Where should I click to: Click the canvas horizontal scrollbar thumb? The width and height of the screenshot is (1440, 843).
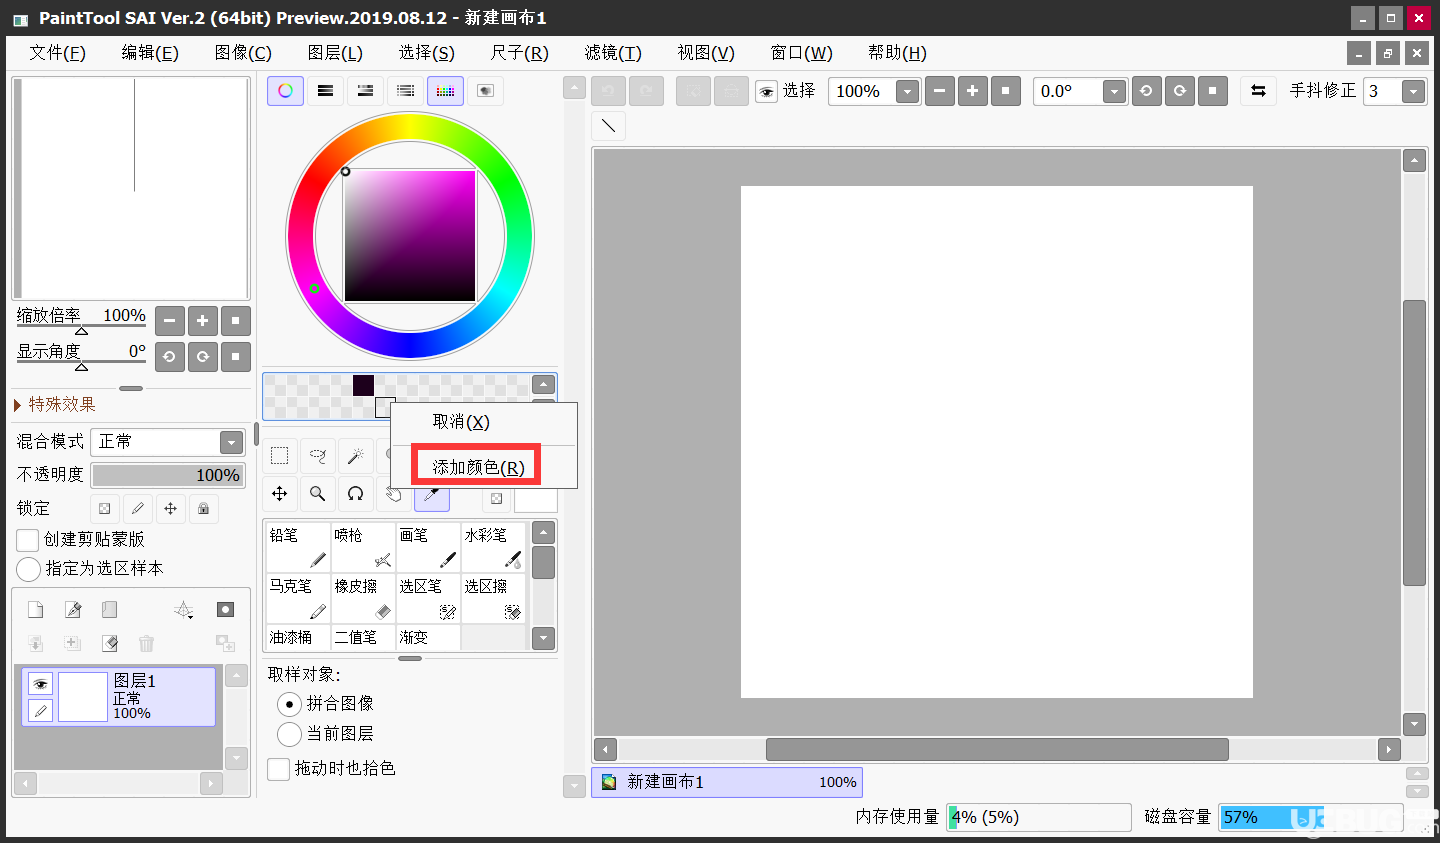click(997, 749)
